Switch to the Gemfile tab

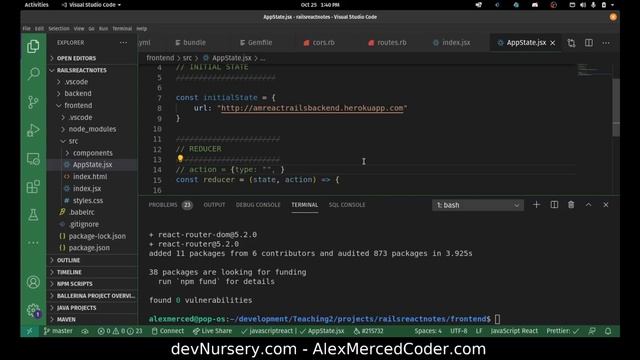pos(256,42)
